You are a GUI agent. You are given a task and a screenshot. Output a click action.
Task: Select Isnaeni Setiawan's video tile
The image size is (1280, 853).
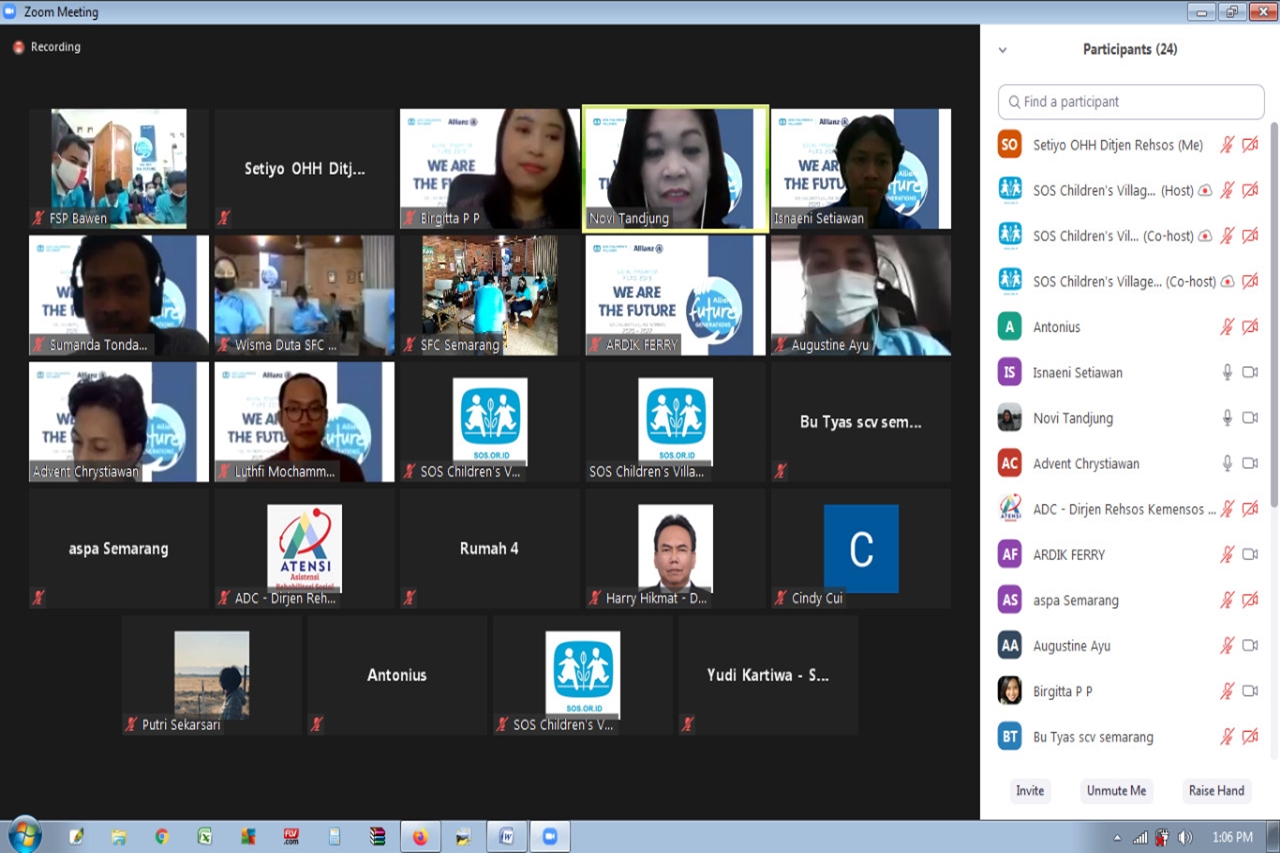(860, 169)
